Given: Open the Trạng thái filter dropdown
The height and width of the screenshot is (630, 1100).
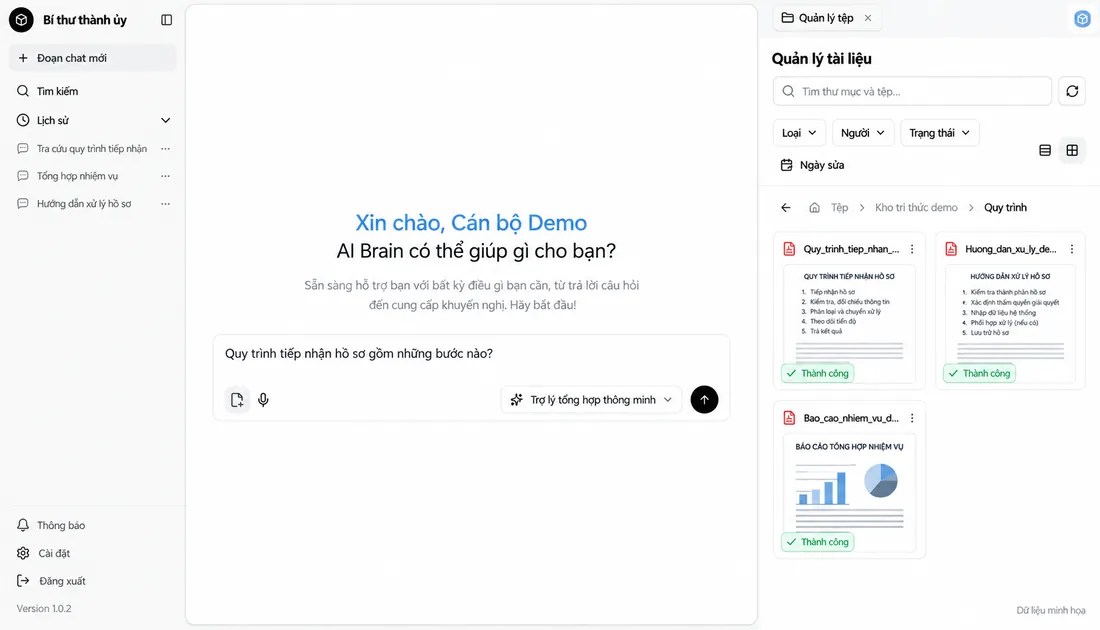Looking at the screenshot, I should [939, 133].
